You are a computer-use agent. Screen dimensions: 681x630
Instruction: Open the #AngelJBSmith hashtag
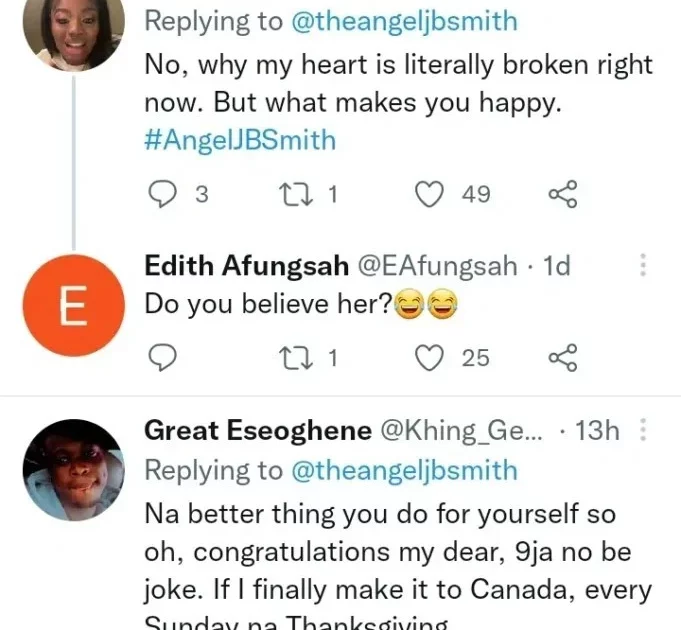click(240, 139)
